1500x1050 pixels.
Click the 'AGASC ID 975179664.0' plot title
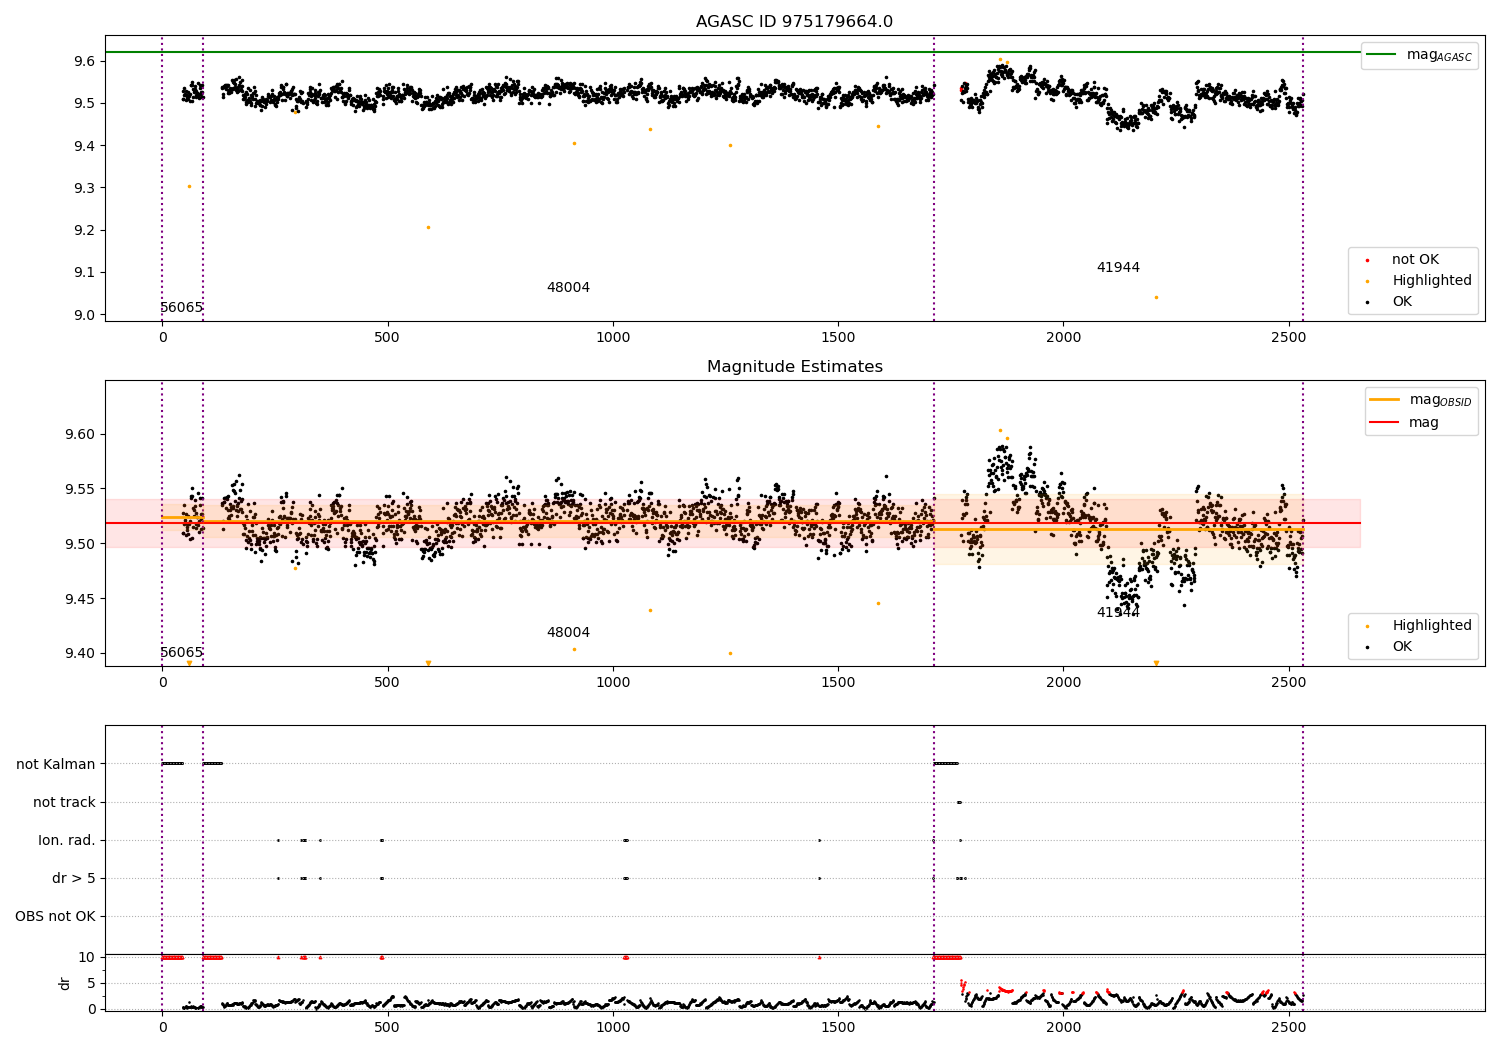794,22
